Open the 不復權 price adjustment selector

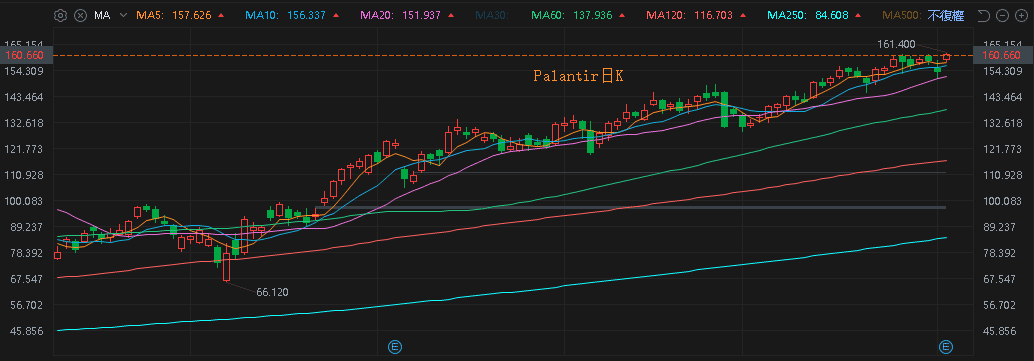coord(946,15)
